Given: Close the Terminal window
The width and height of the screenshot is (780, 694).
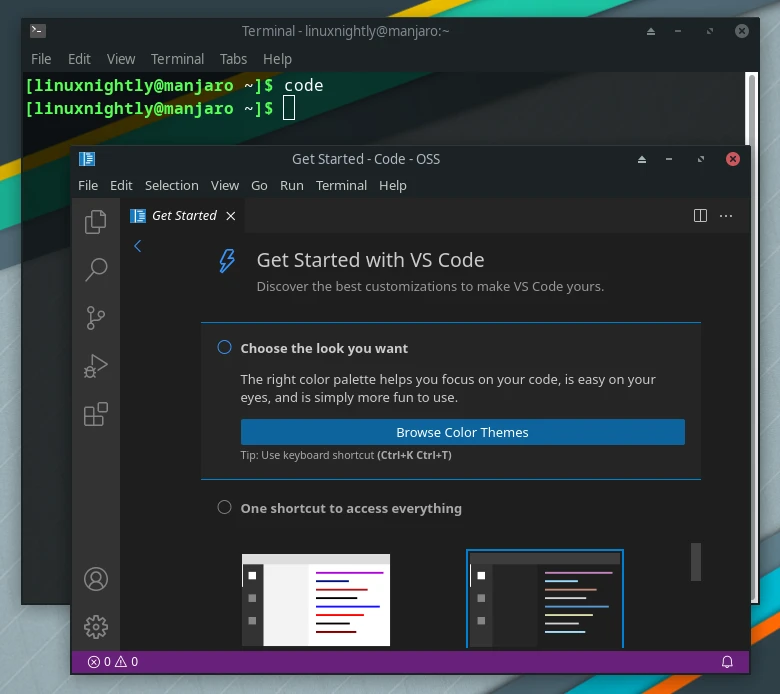Looking at the screenshot, I should [x=741, y=31].
